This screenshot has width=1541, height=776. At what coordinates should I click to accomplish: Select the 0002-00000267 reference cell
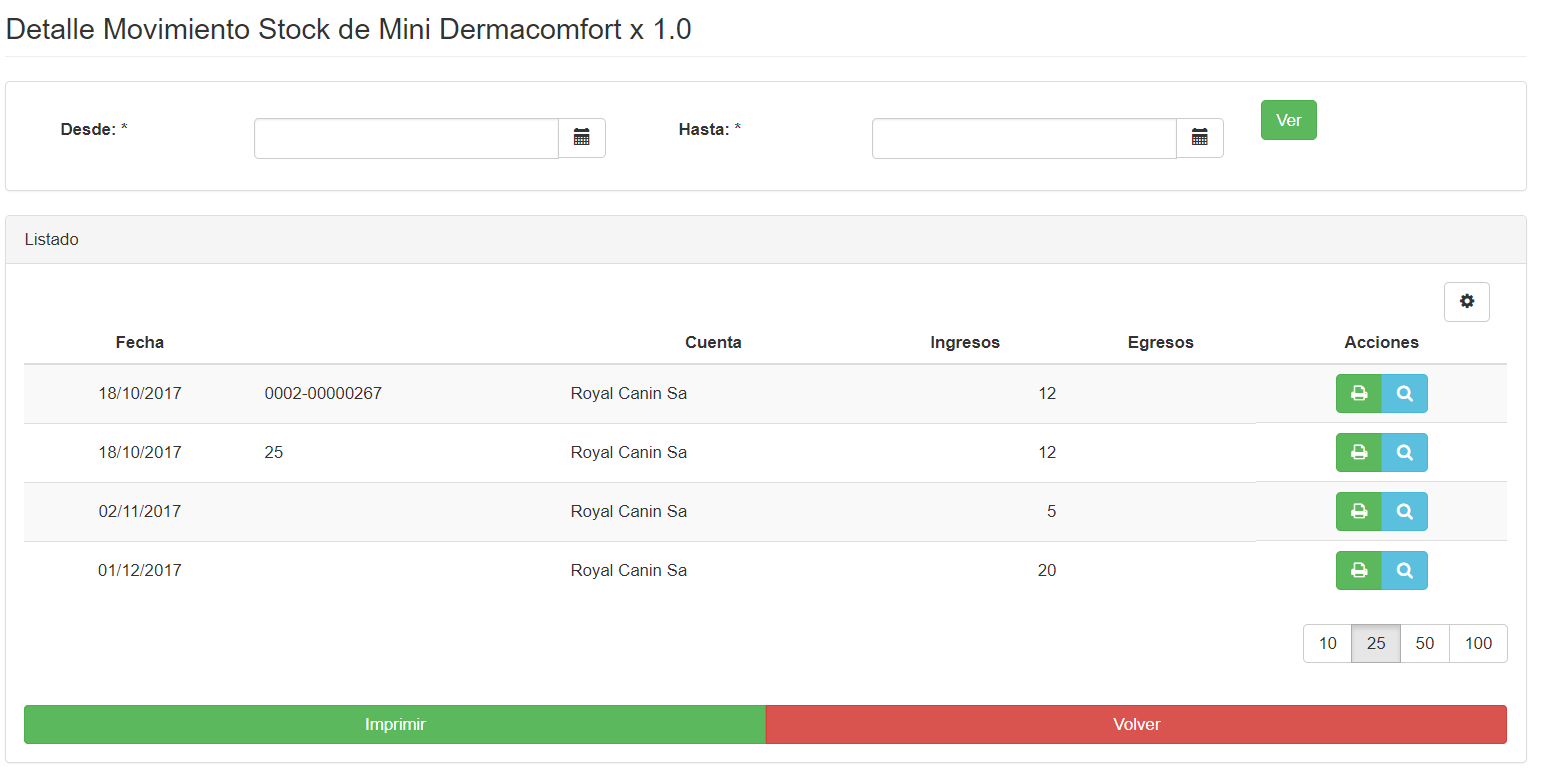point(323,394)
